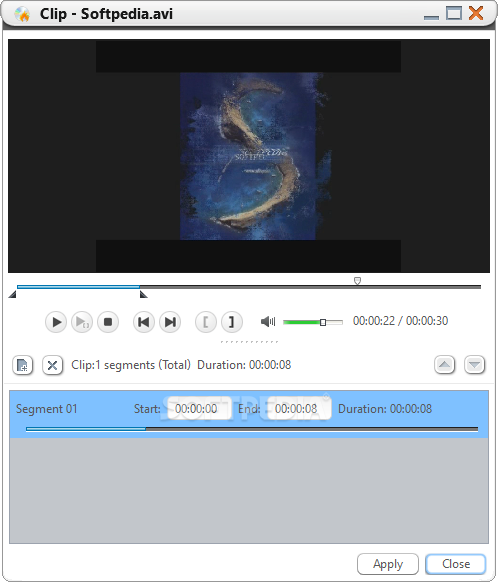The image size is (498, 582).
Task: Add a new segment with the page icon
Action: click(x=23, y=365)
